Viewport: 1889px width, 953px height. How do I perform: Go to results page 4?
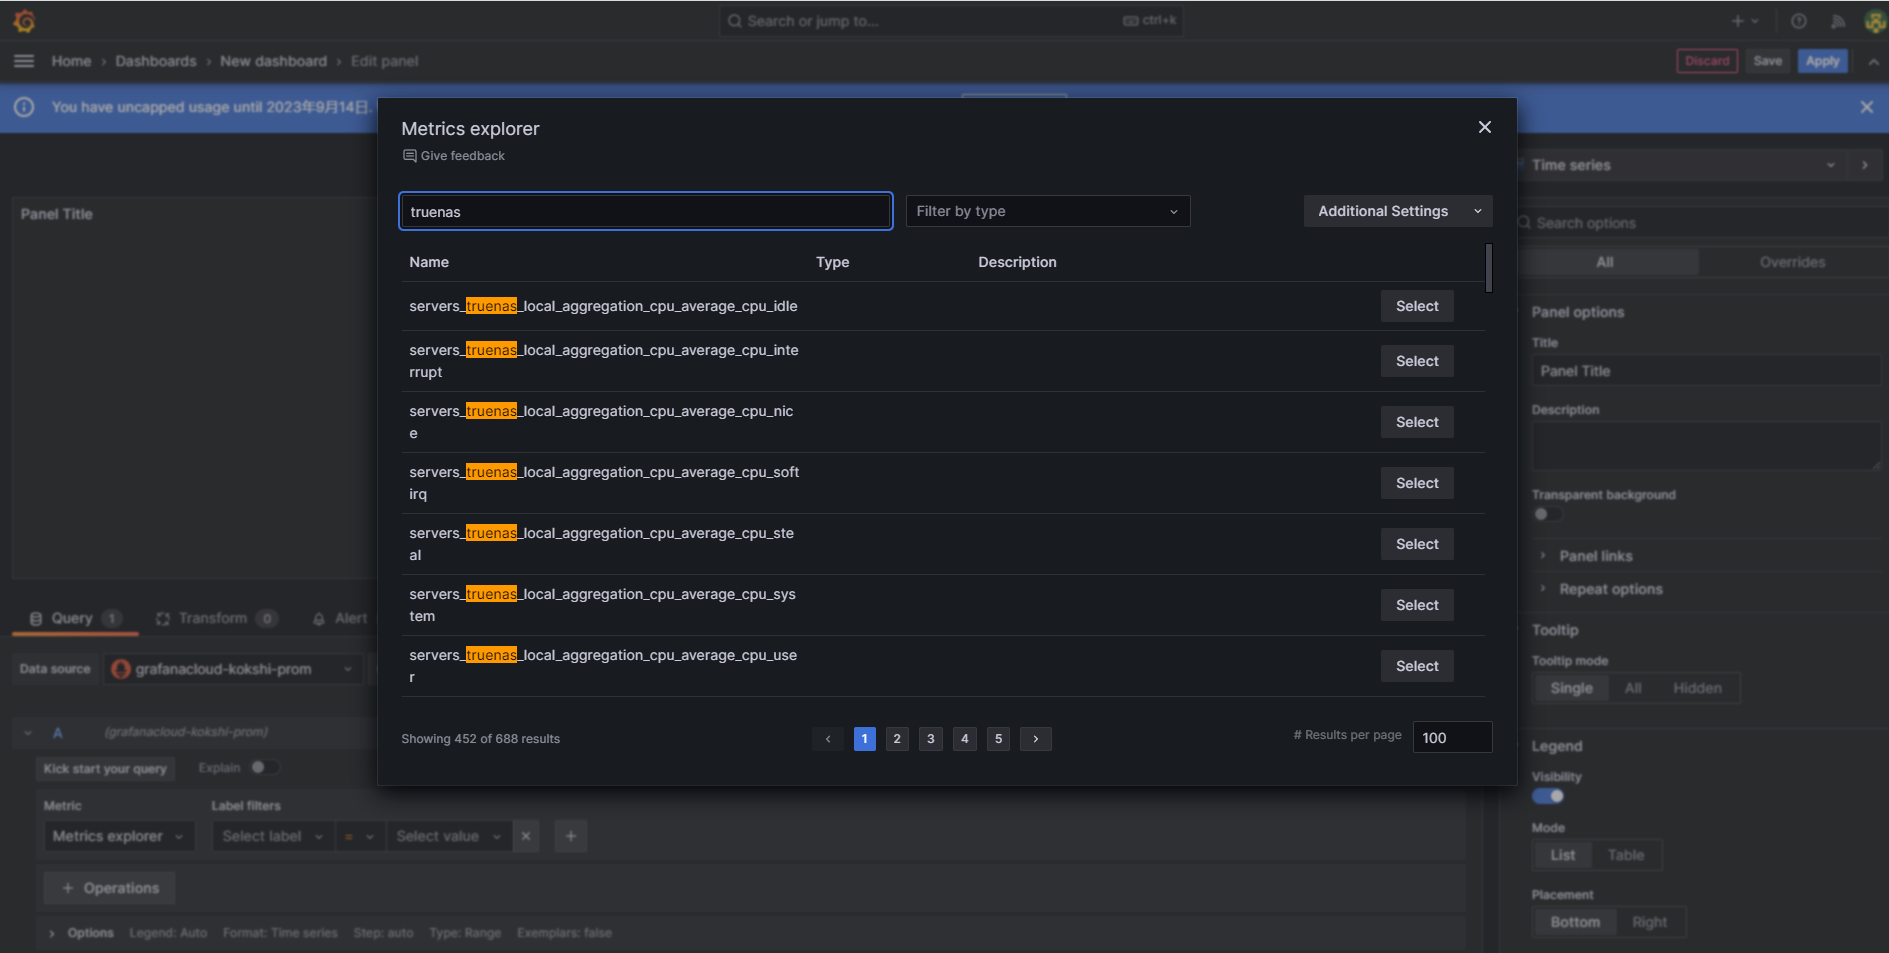(x=965, y=739)
